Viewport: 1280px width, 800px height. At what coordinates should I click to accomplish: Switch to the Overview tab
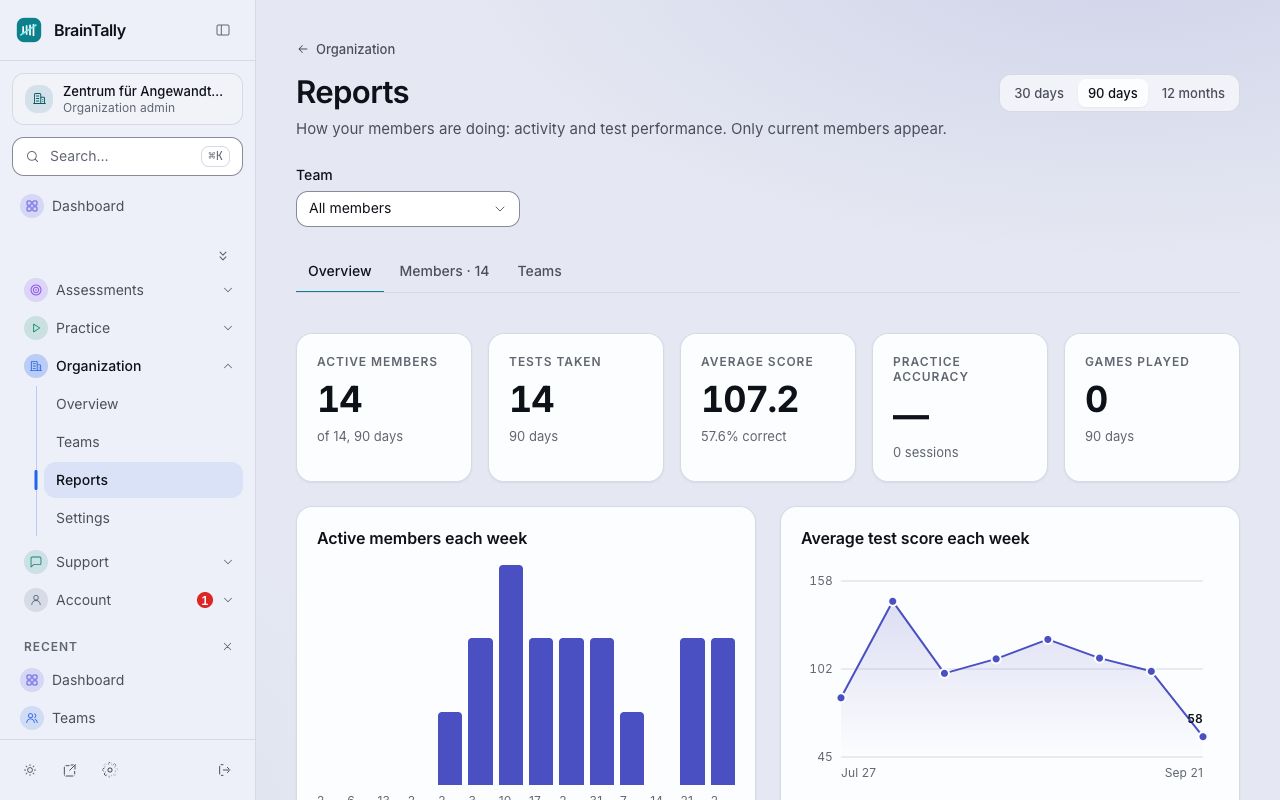pos(340,271)
